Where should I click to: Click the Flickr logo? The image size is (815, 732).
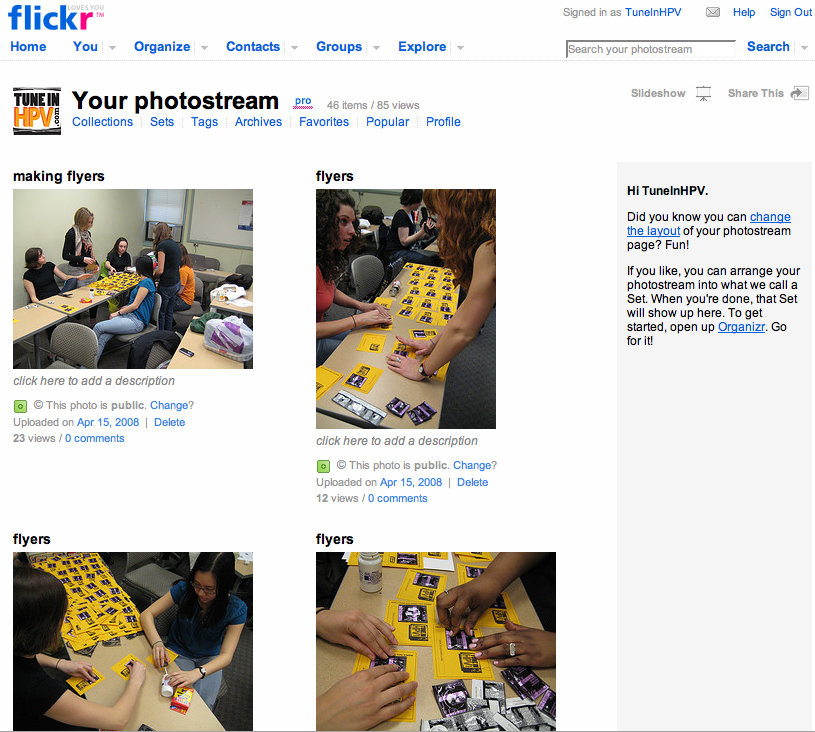pyautogui.click(x=51, y=18)
